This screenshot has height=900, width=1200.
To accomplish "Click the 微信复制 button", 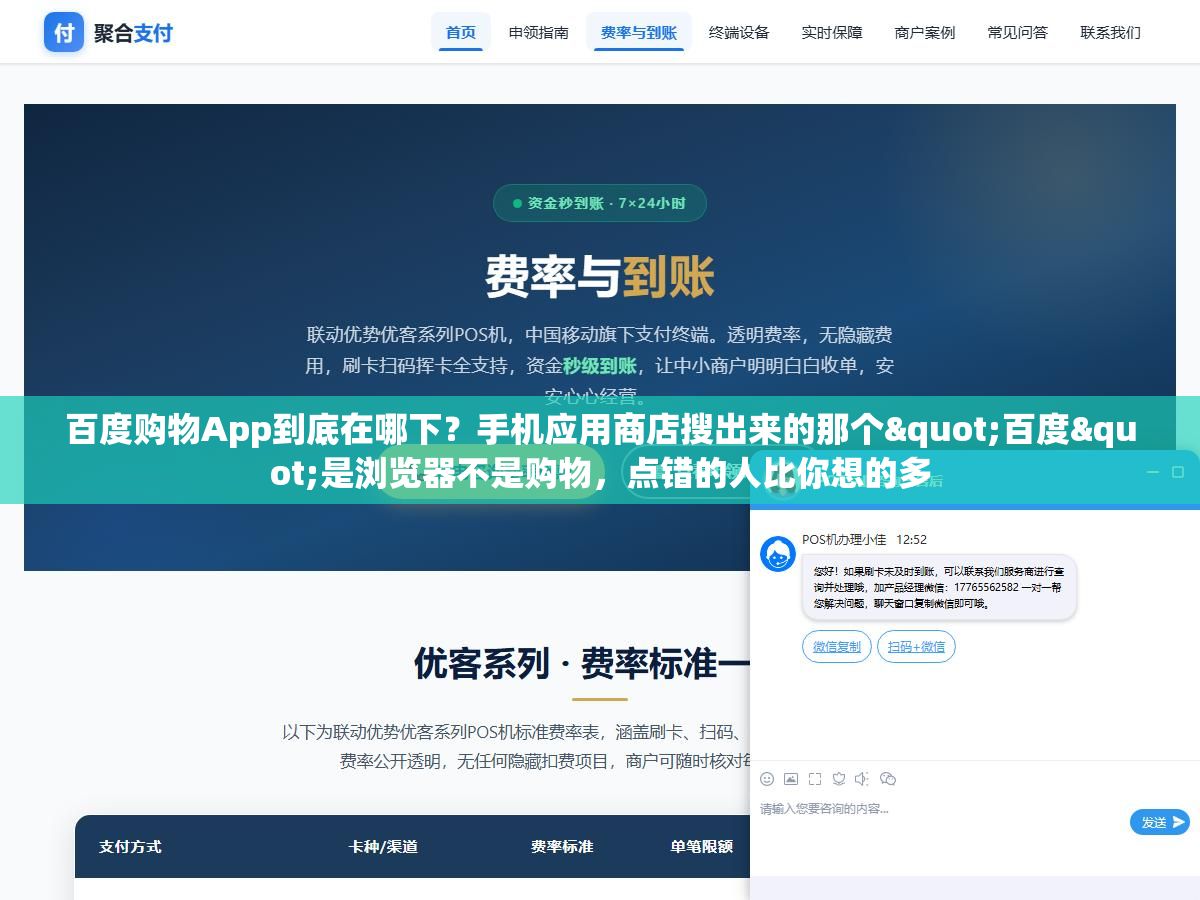I will [837, 647].
